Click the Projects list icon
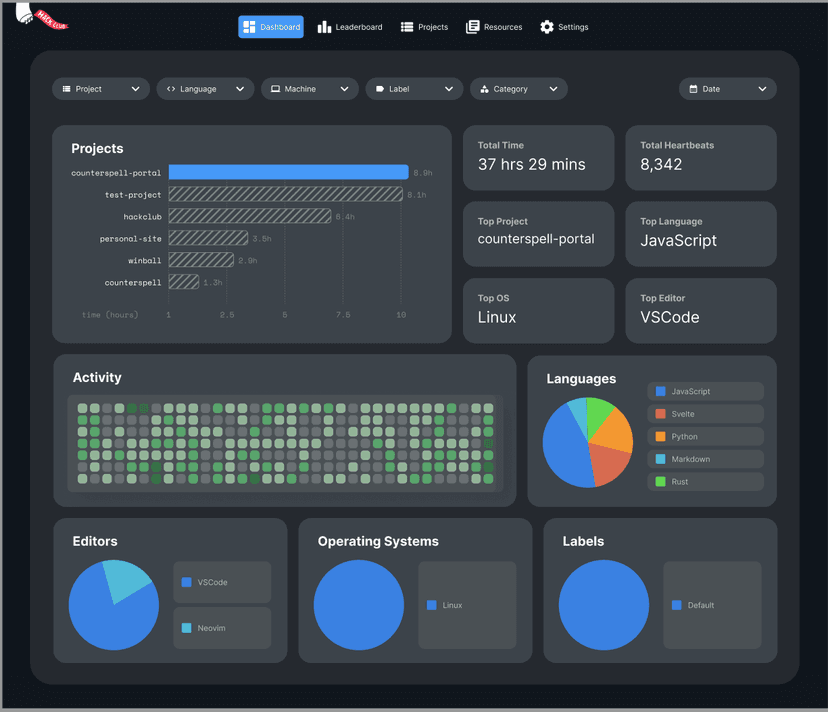Image resolution: width=828 pixels, height=712 pixels. click(407, 27)
